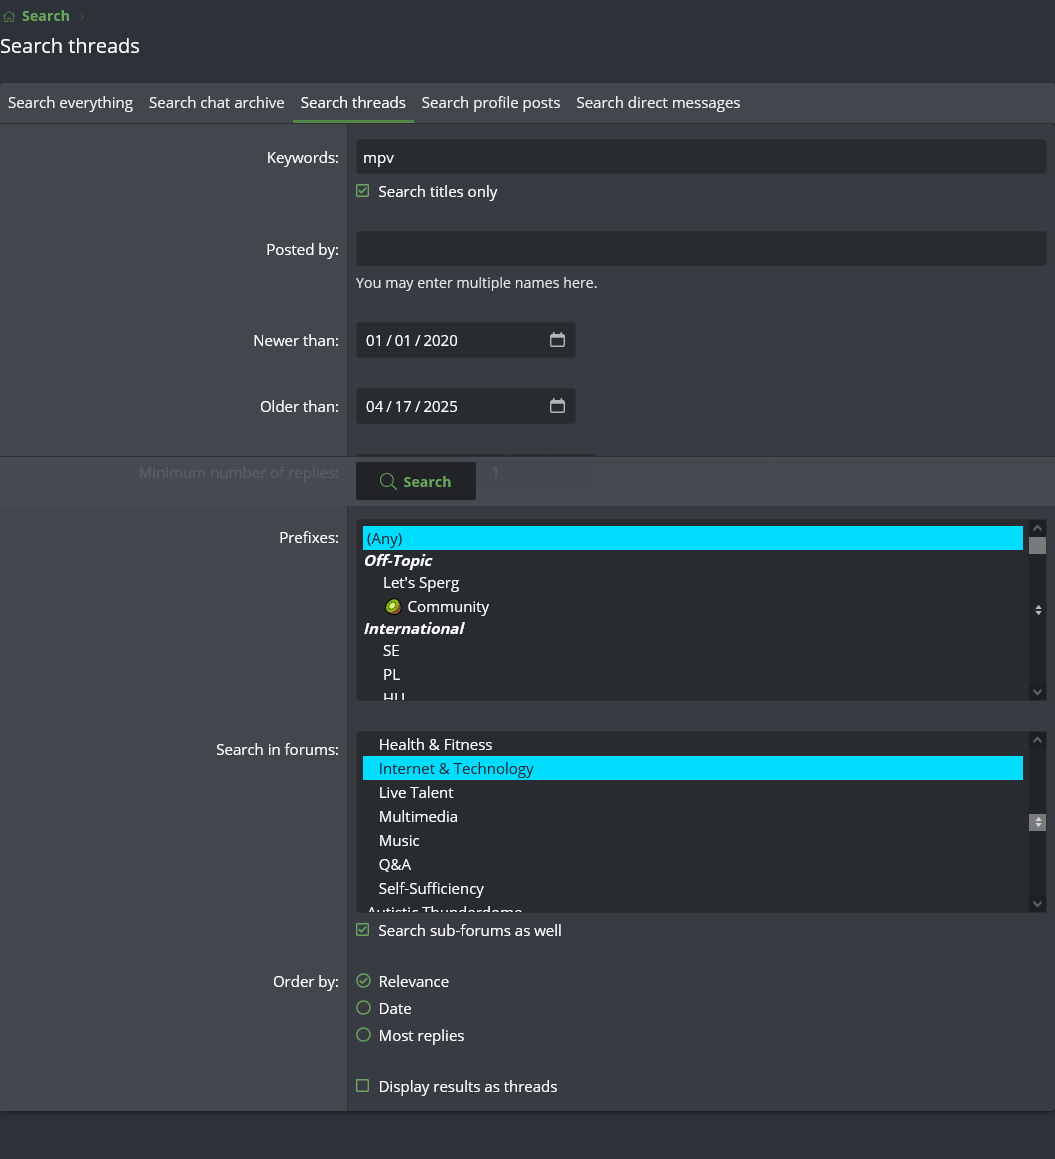Order results by Most replies
1055x1159 pixels.
[x=363, y=1035]
